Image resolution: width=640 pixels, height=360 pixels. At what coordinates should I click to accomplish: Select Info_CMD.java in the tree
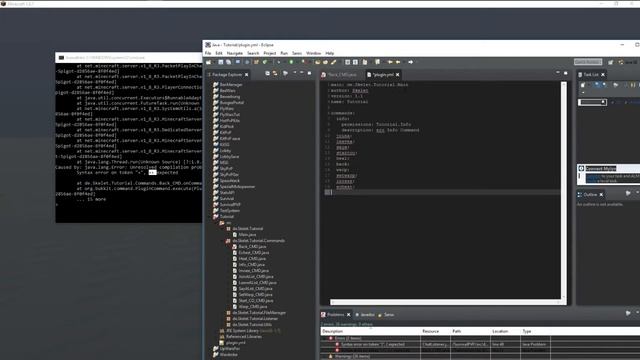(248, 264)
